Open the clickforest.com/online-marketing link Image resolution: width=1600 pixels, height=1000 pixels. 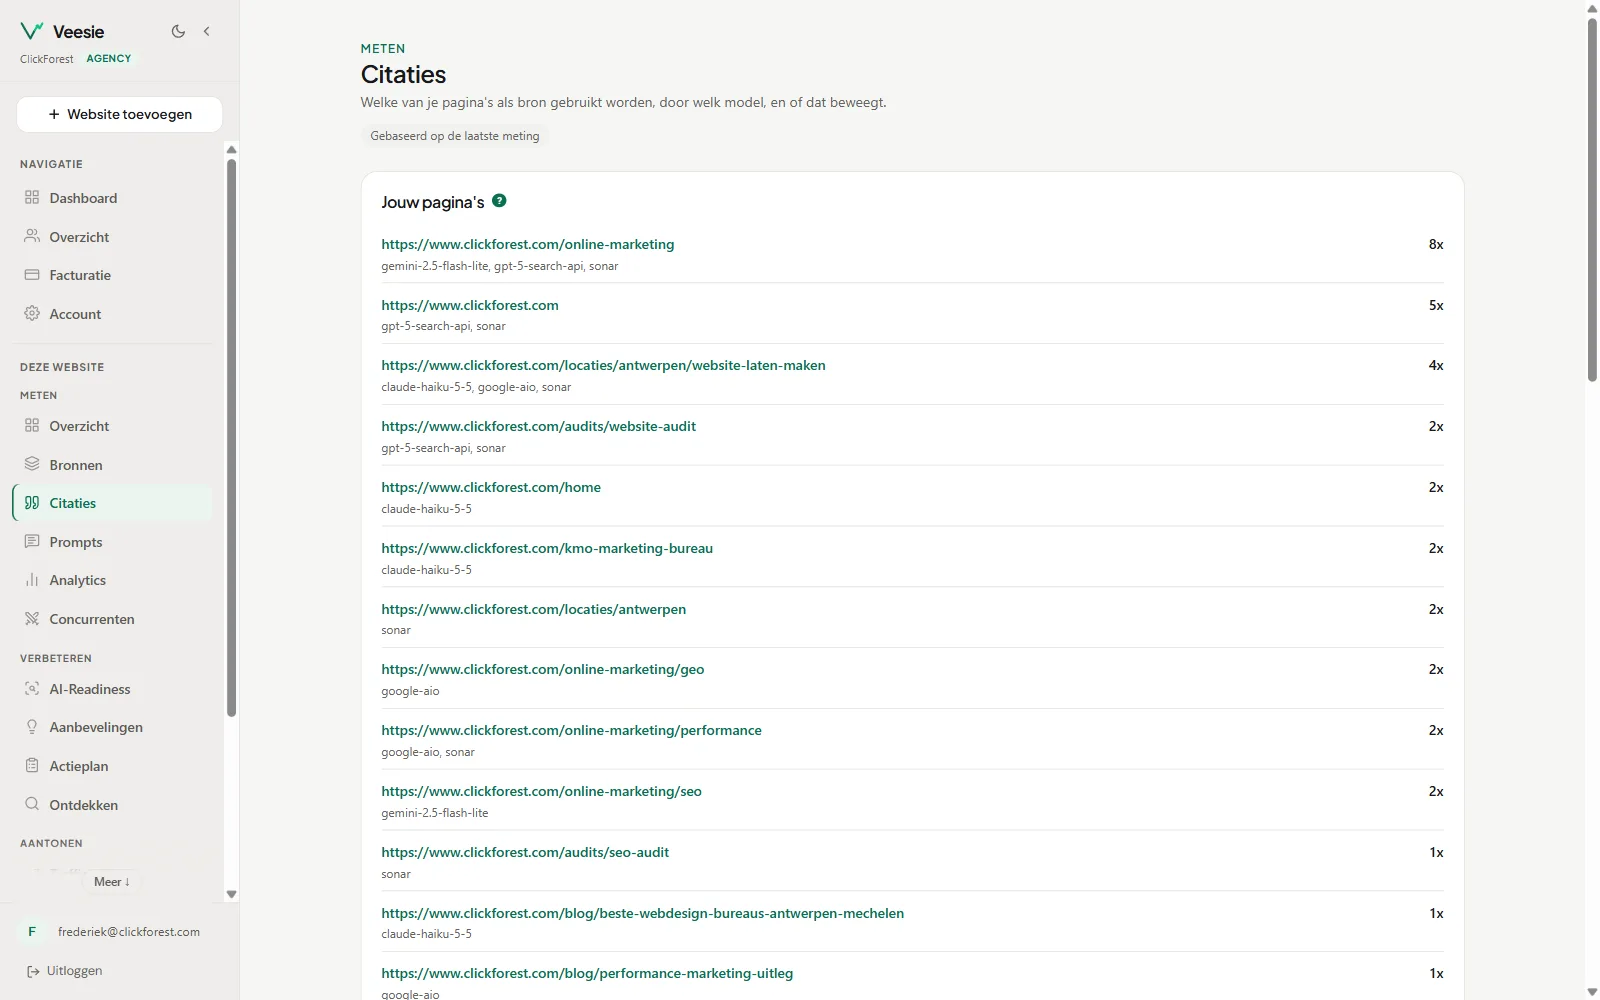527,244
